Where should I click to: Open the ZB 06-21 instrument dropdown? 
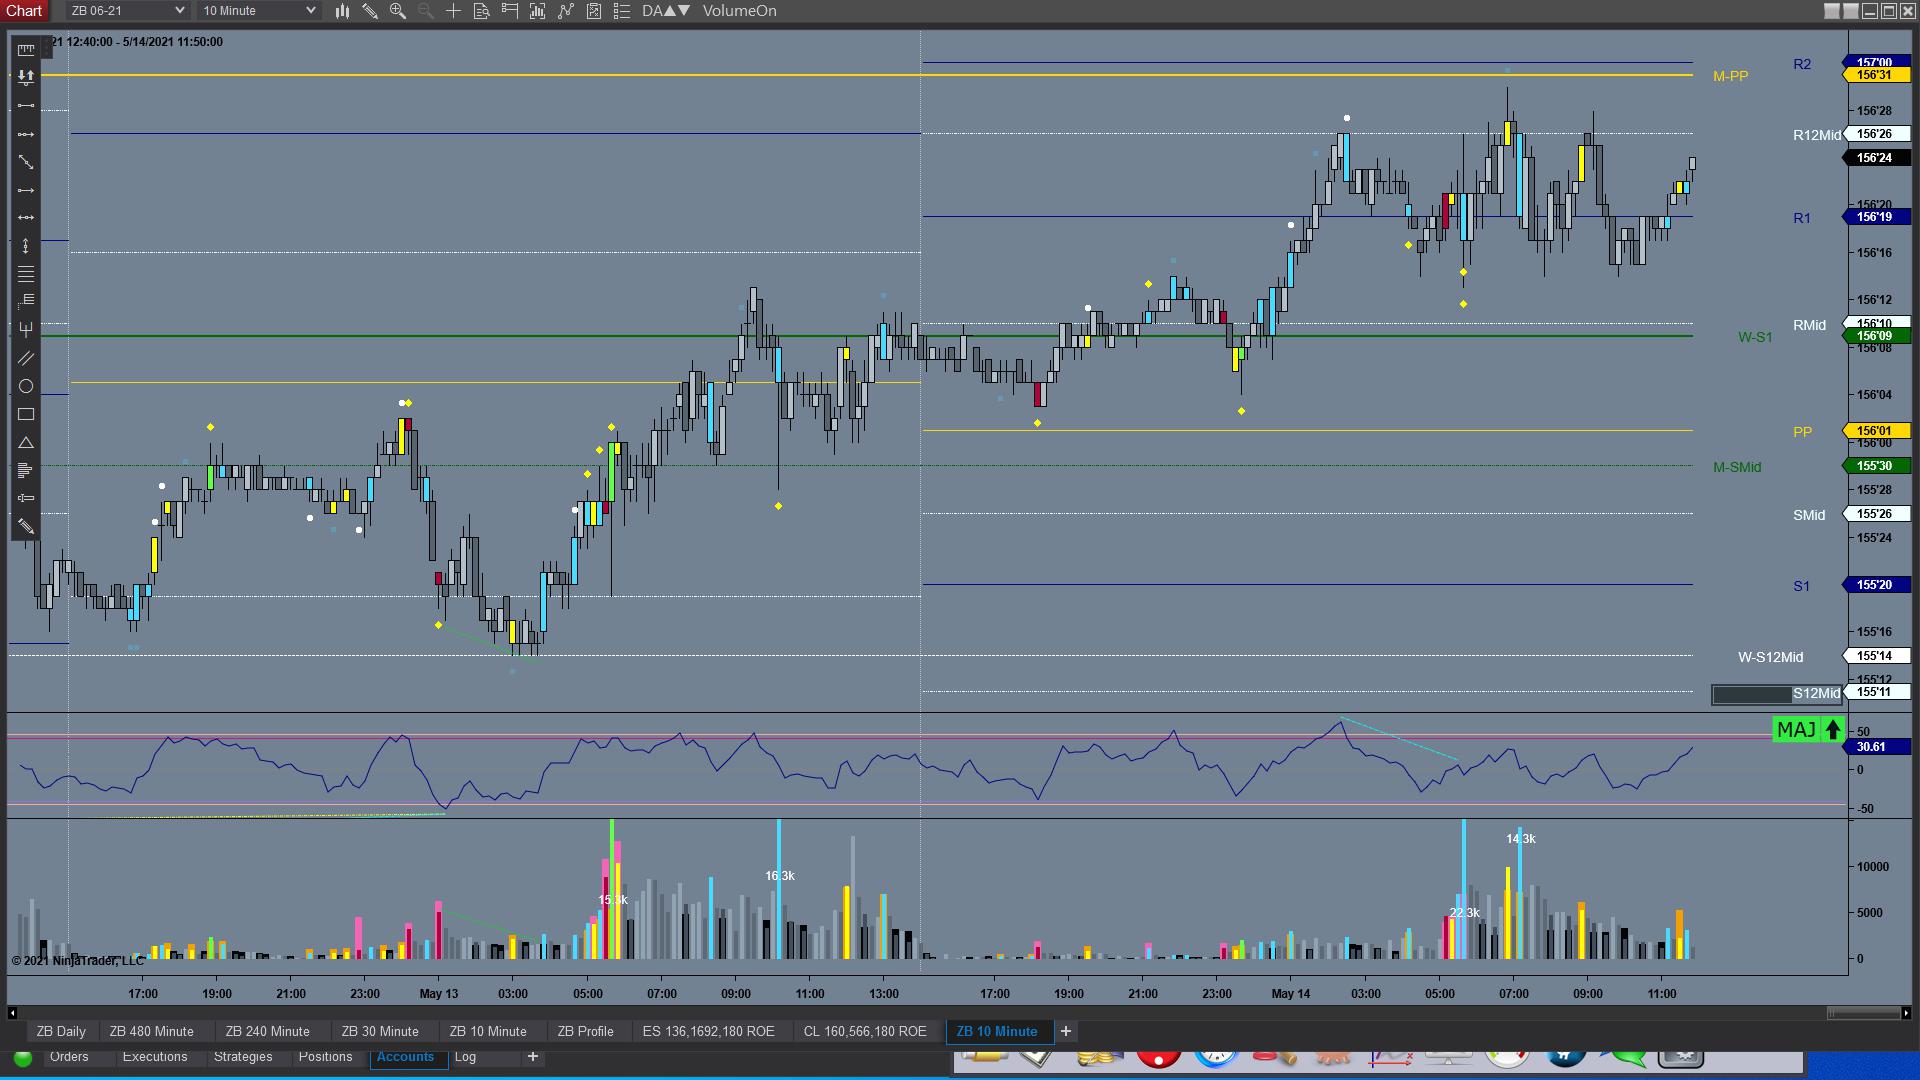click(127, 11)
